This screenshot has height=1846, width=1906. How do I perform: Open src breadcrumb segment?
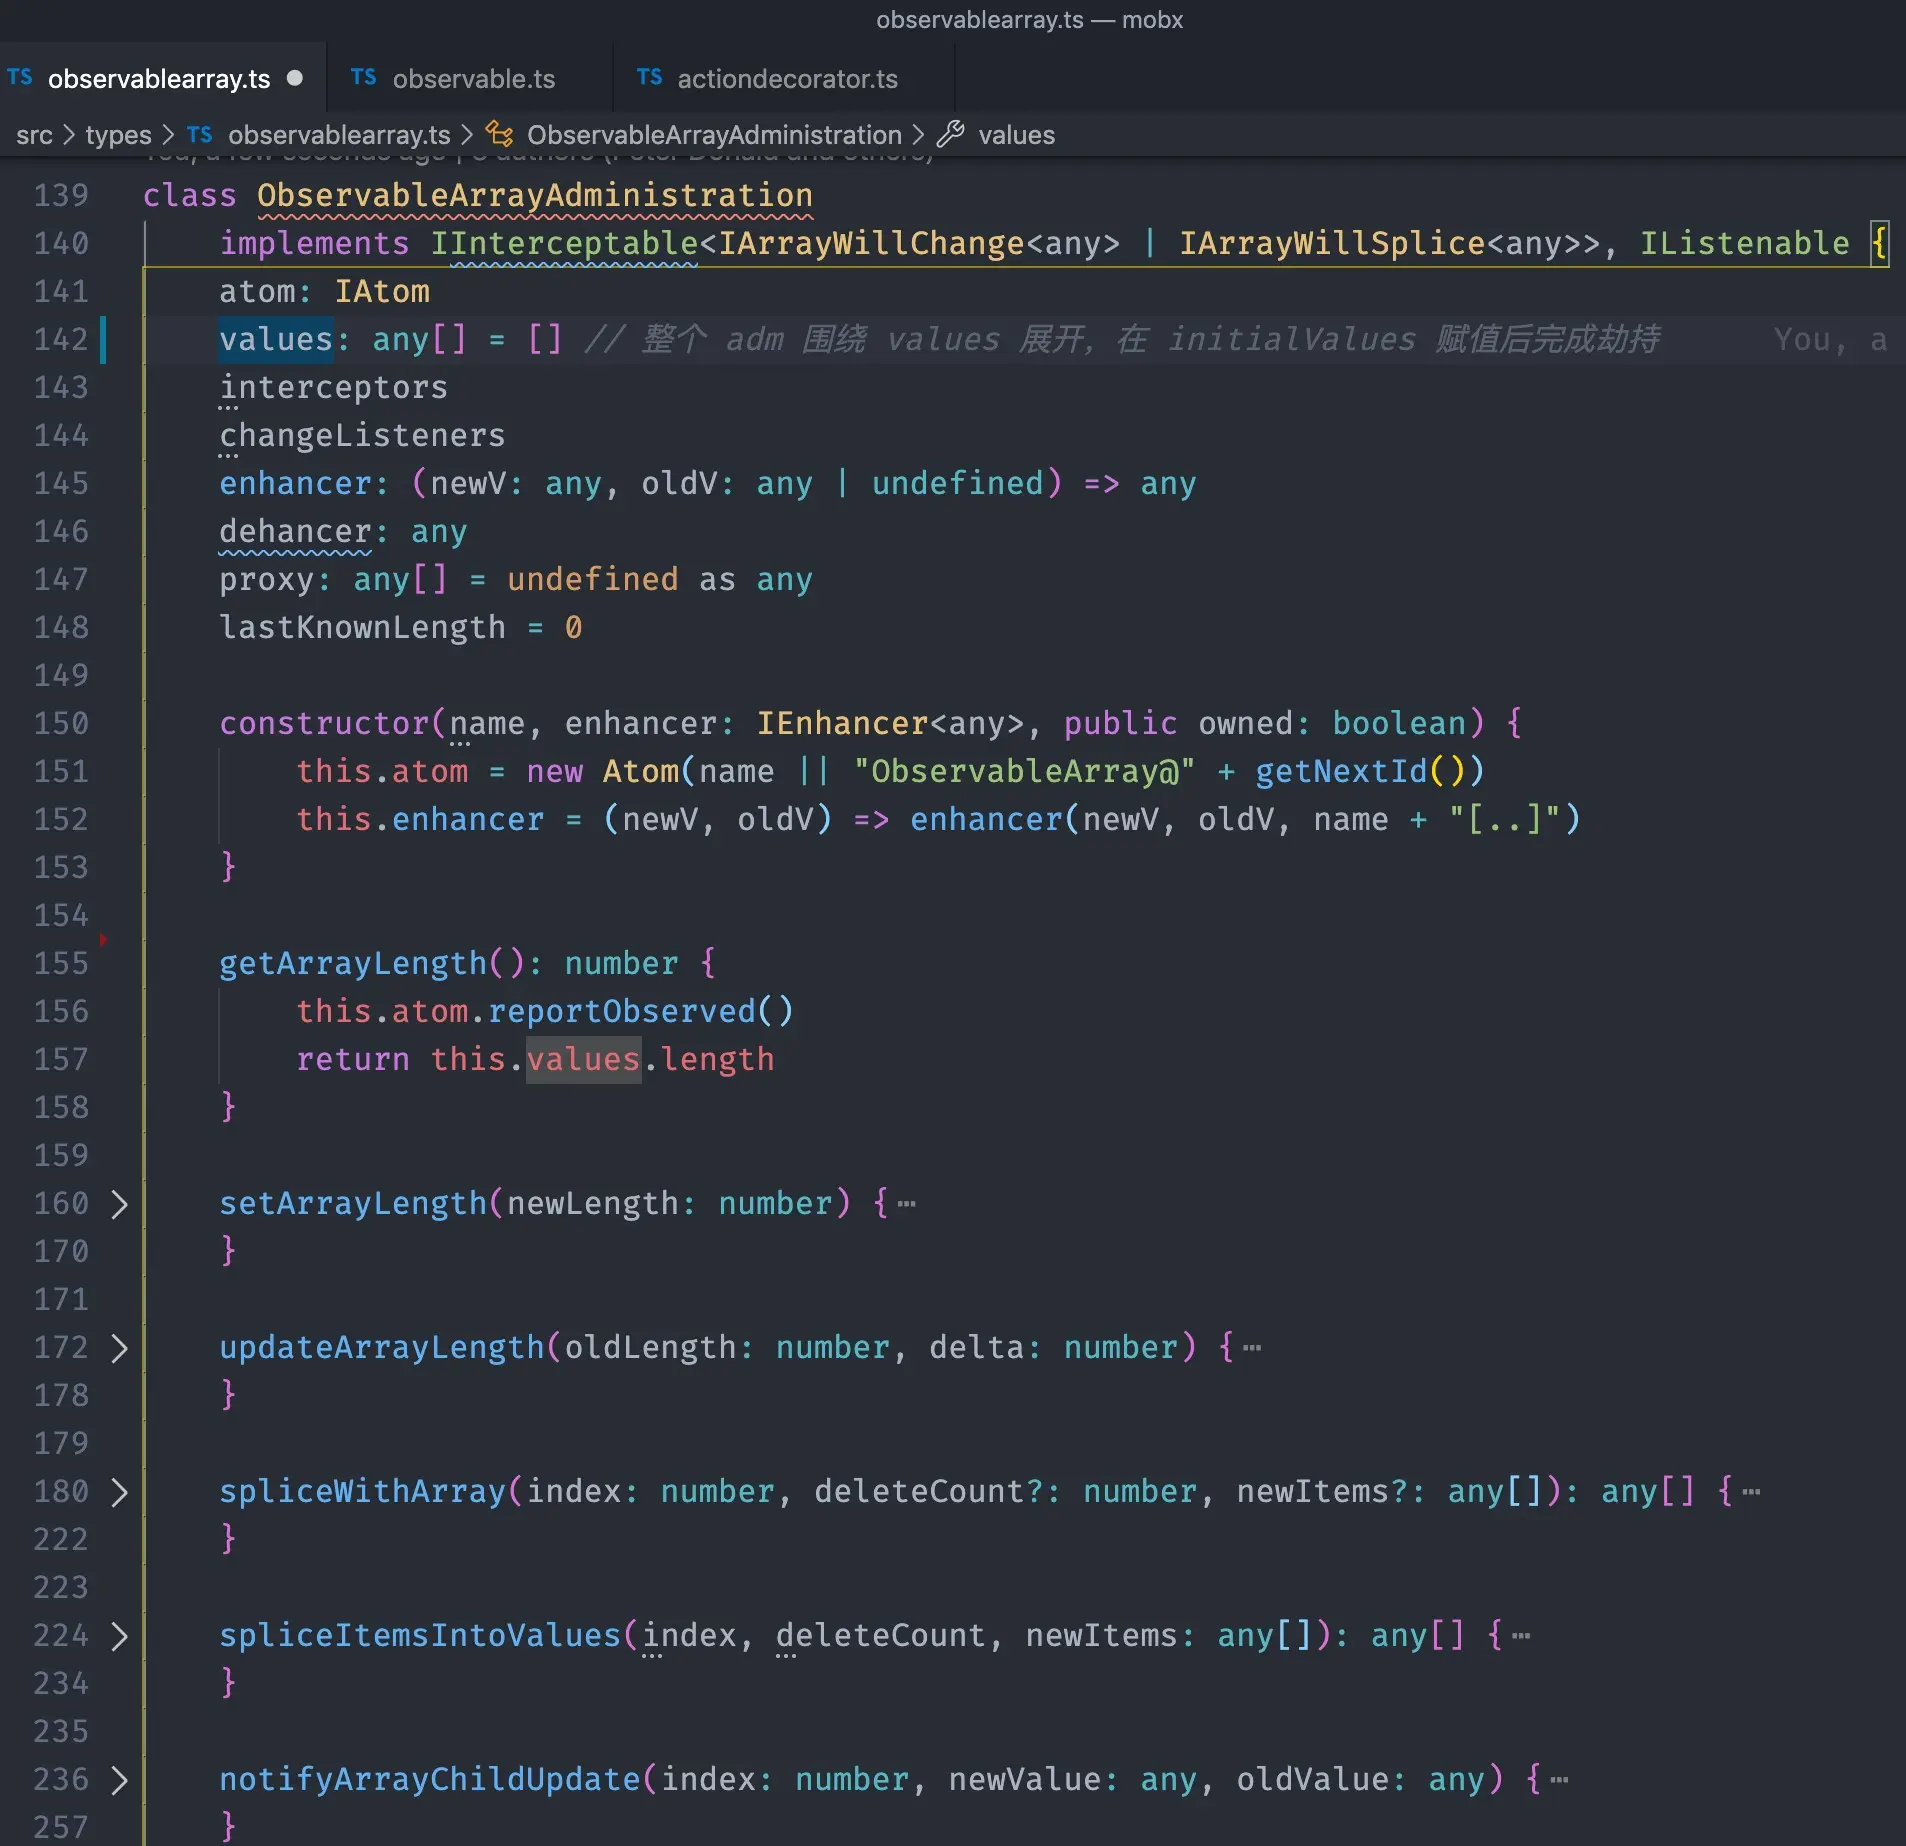(x=34, y=135)
